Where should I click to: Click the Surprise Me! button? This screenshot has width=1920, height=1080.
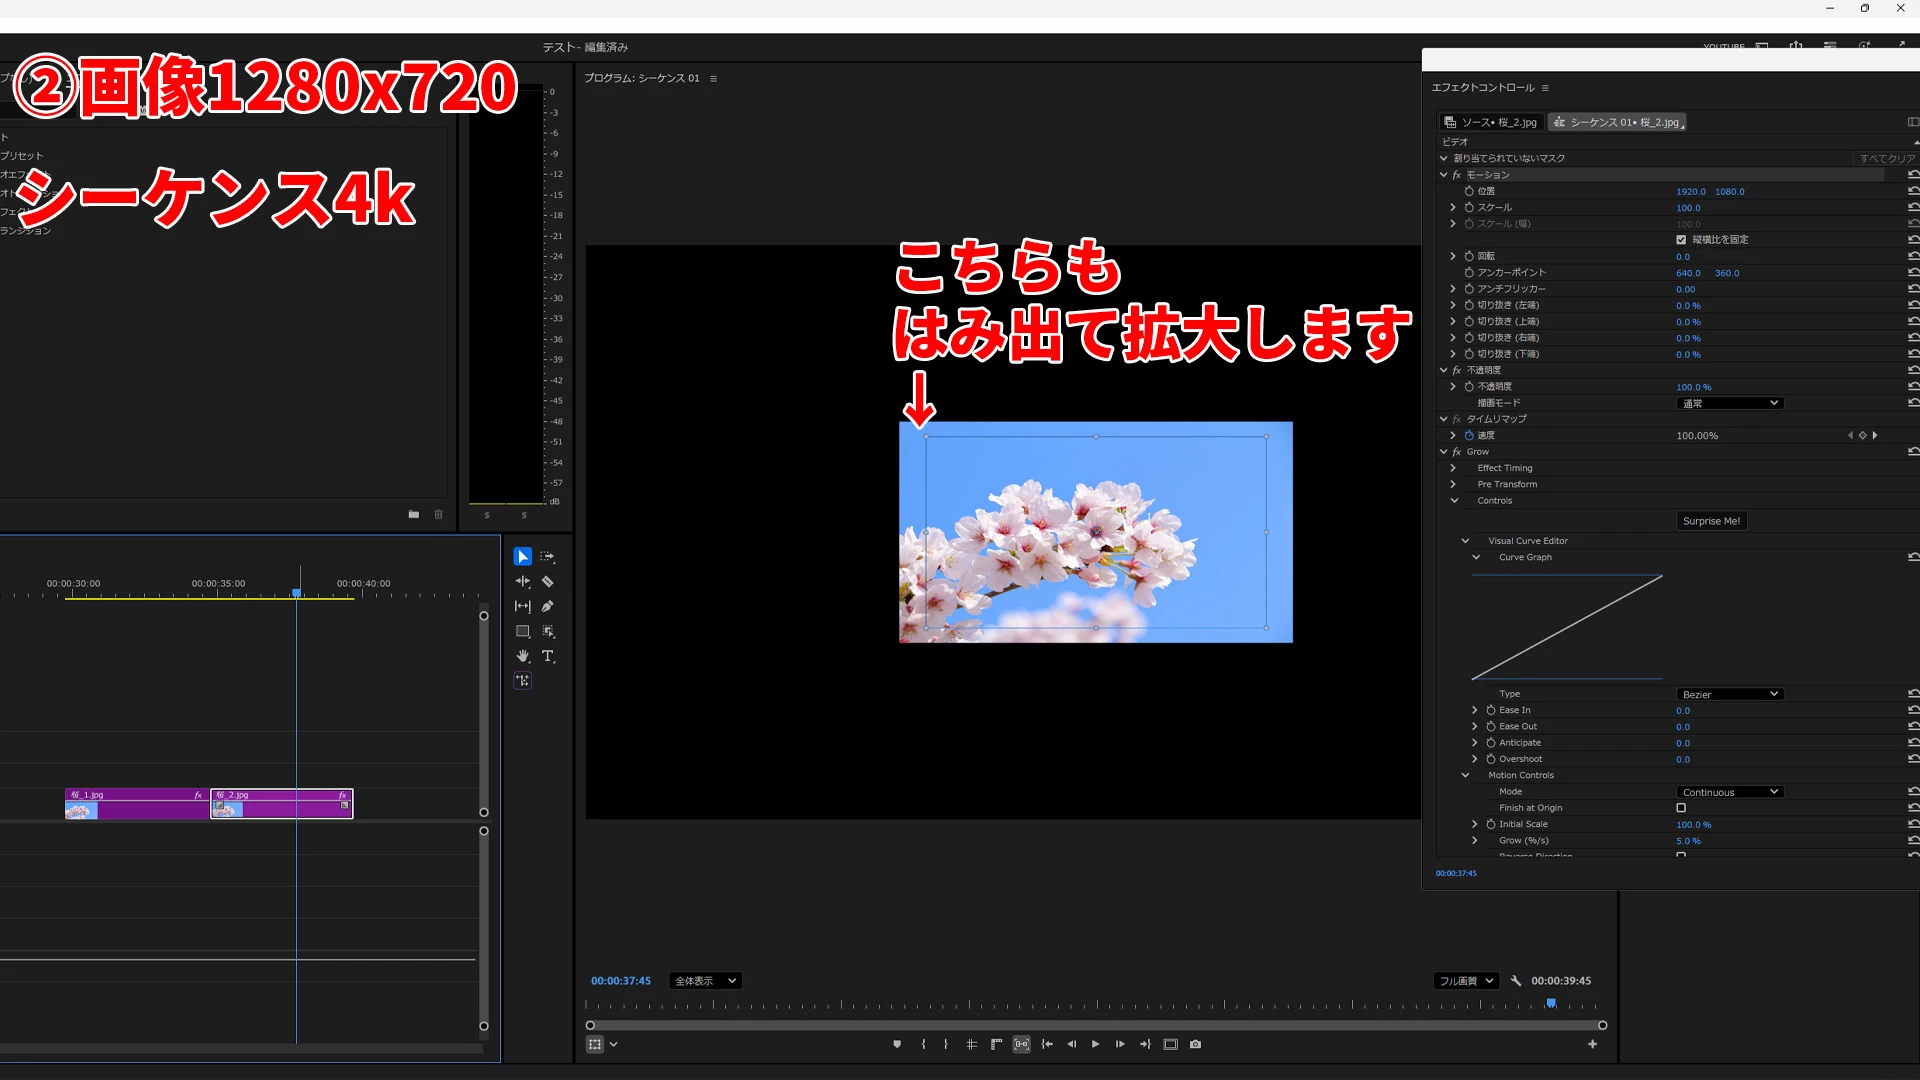(1711, 521)
